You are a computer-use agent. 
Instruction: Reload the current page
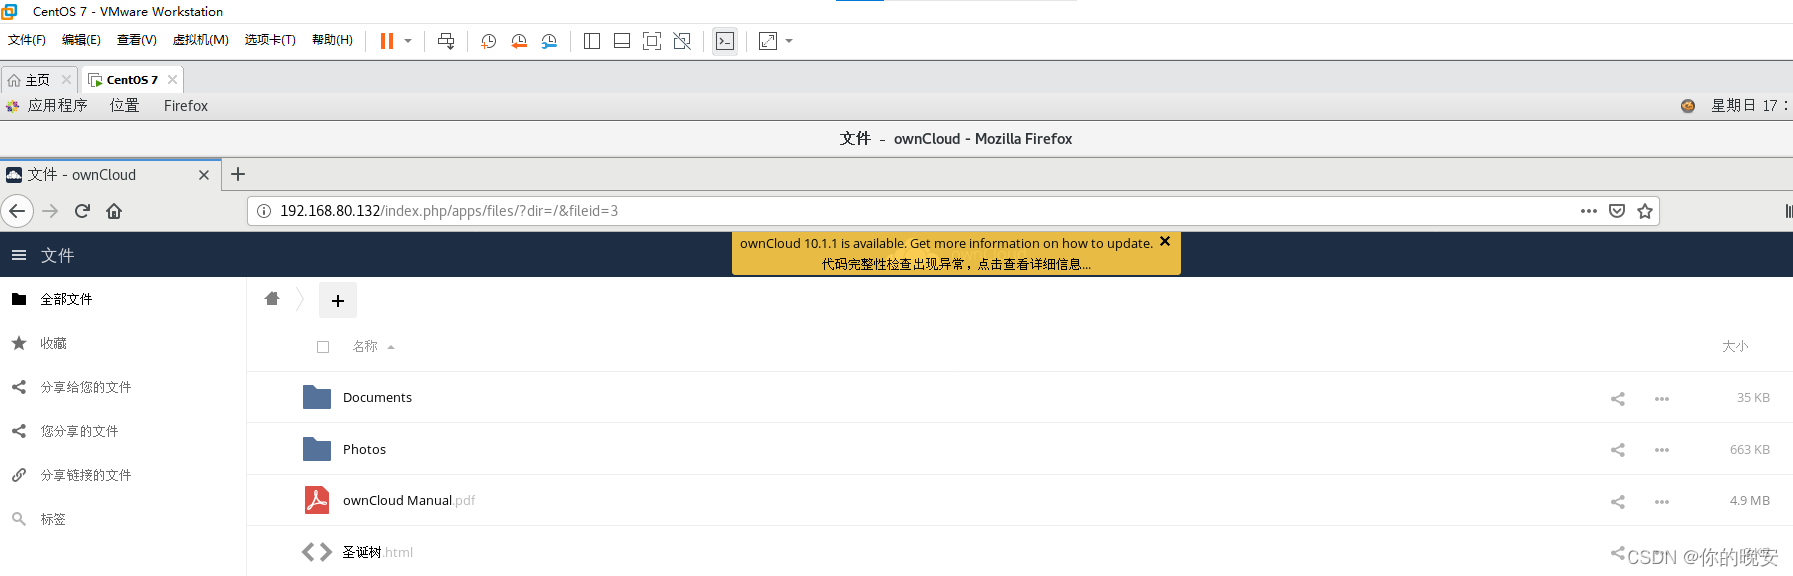tap(82, 211)
